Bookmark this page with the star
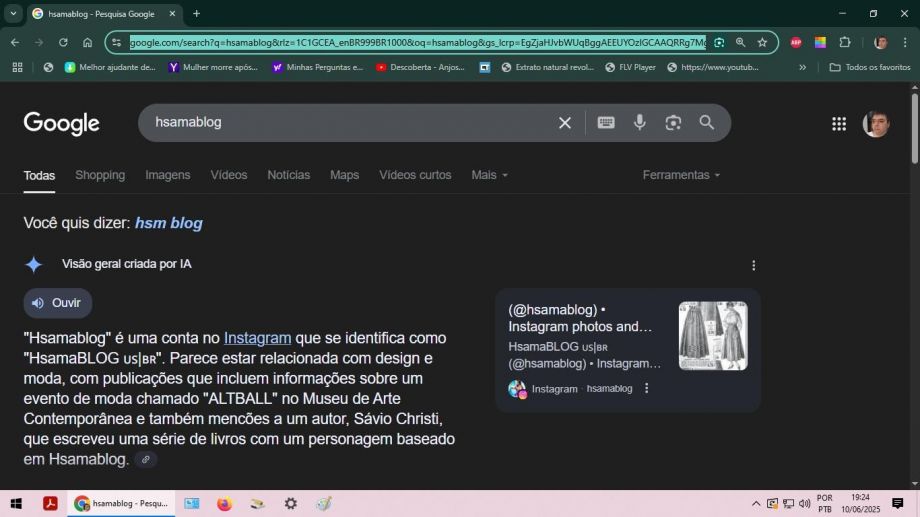This screenshot has height=517, width=920. point(762,42)
